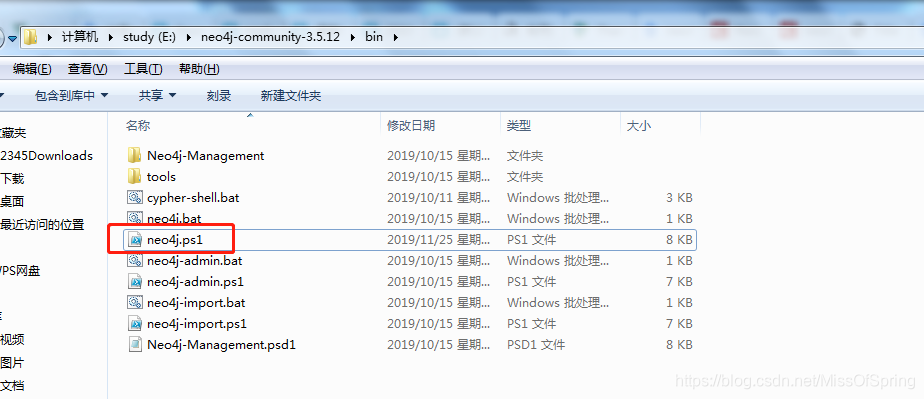Image resolution: width=924 pixels, height=399 pixels.
Task: Sort by 大小 column header
Action: click(639, 126)
